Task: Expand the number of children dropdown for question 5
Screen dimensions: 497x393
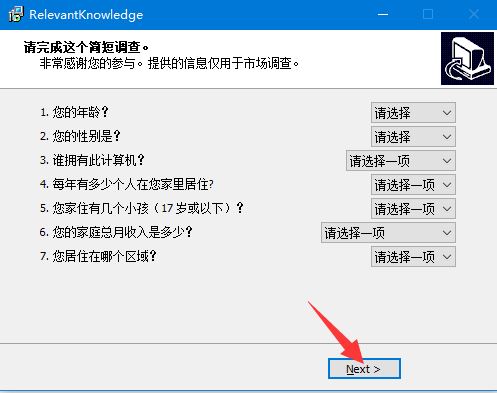Action: 413,209
